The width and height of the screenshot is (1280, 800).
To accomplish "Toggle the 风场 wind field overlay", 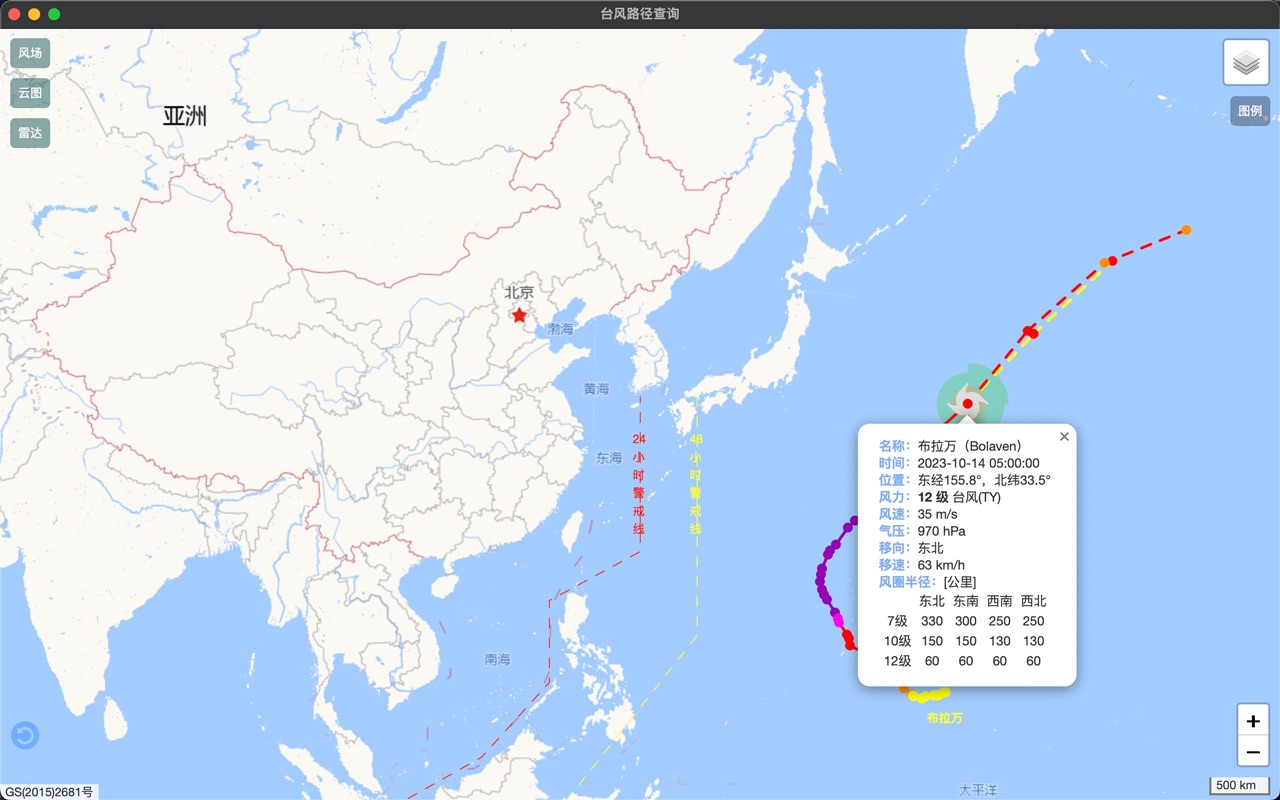I will (30, 53).
